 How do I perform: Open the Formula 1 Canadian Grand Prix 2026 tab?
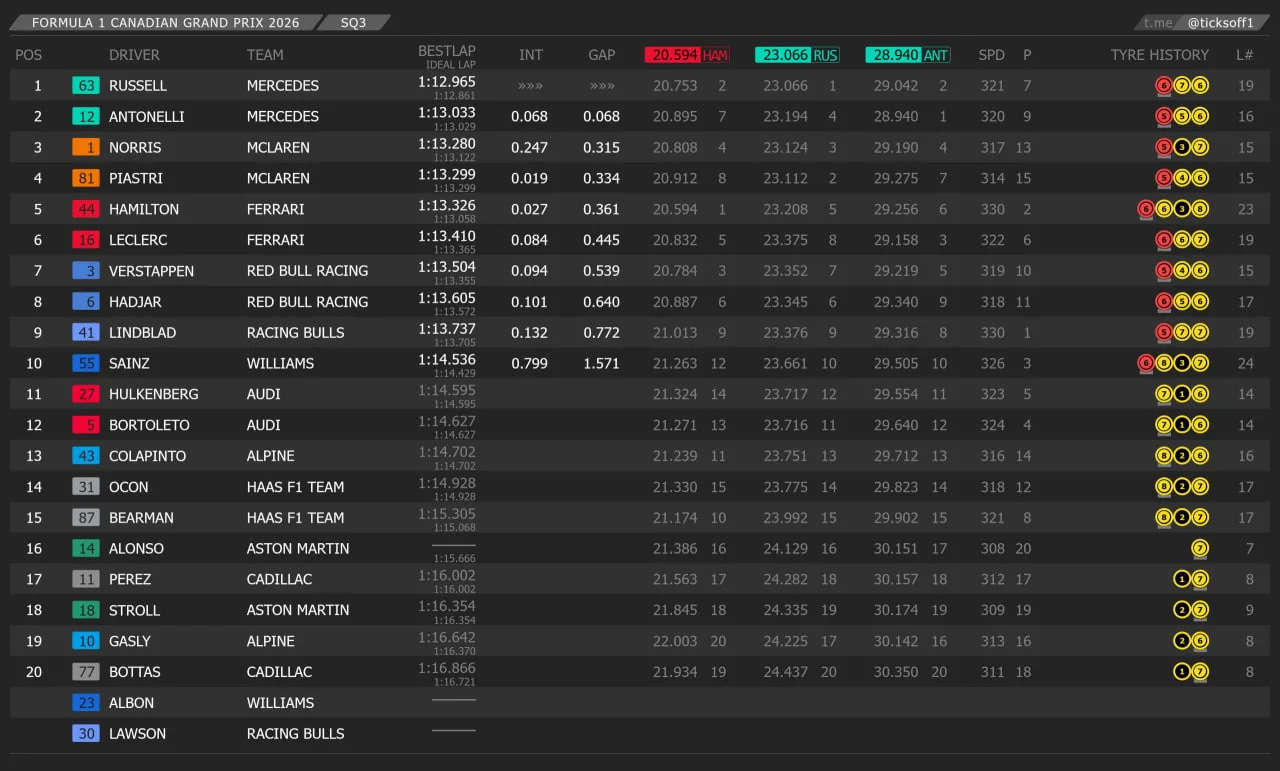click(x=166, y=22)
